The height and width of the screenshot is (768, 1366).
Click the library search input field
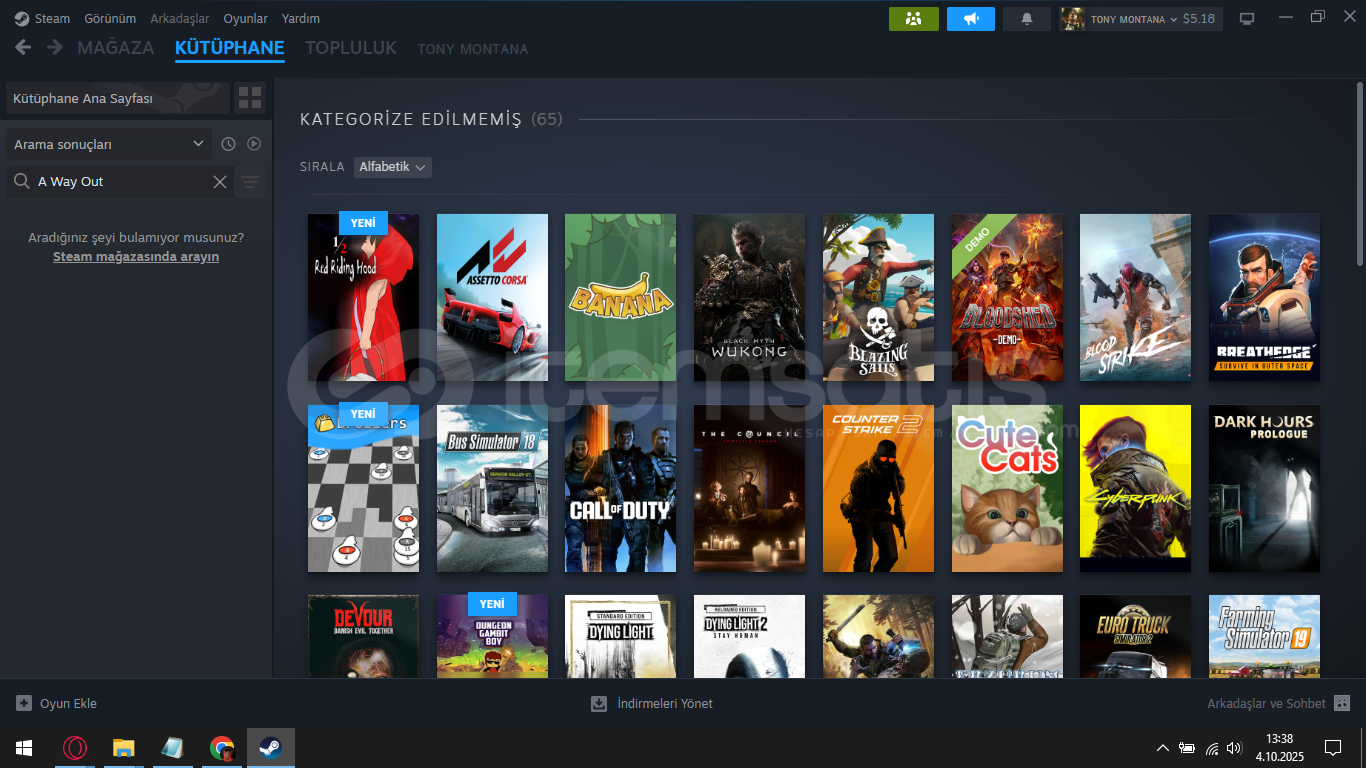(x=122, y=182)
